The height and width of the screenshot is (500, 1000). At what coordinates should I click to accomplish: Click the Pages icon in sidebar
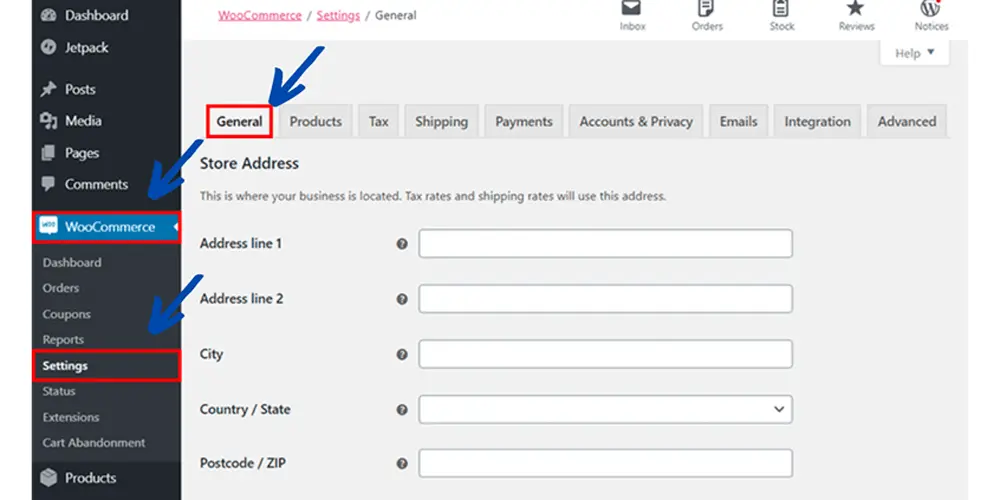(x=48, y=153)
